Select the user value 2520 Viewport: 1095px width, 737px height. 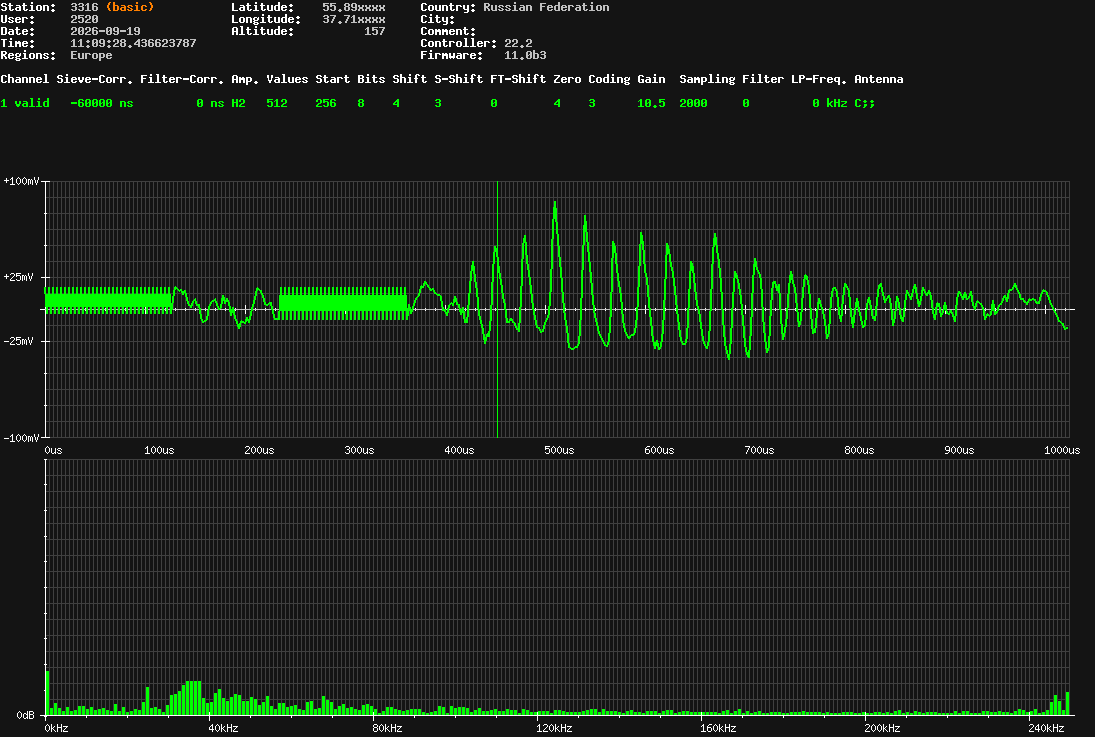pyautogui.click(x=84, y=20)
